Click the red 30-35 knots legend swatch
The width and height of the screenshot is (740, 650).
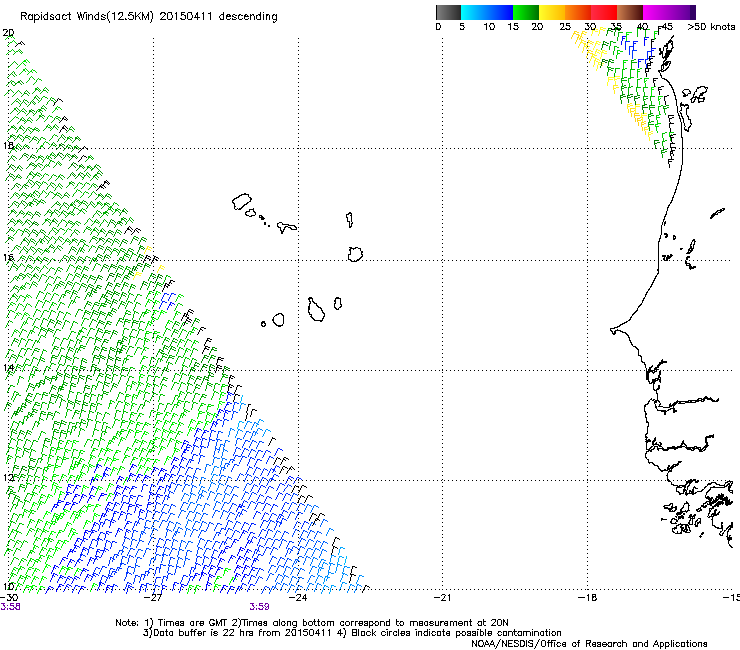pyautogui.click(x=604, y=12)
